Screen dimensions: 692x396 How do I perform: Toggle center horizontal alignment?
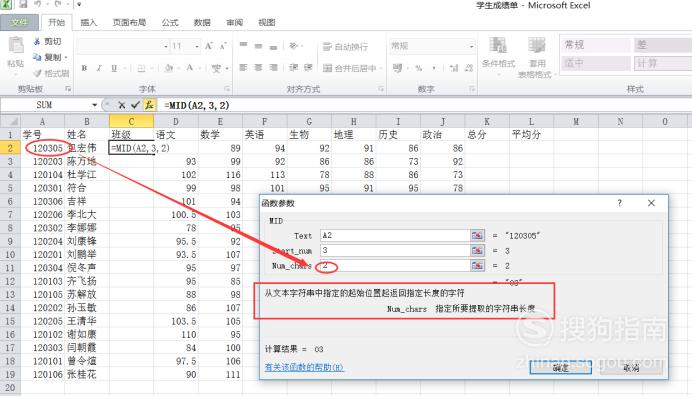coord(259,68)
